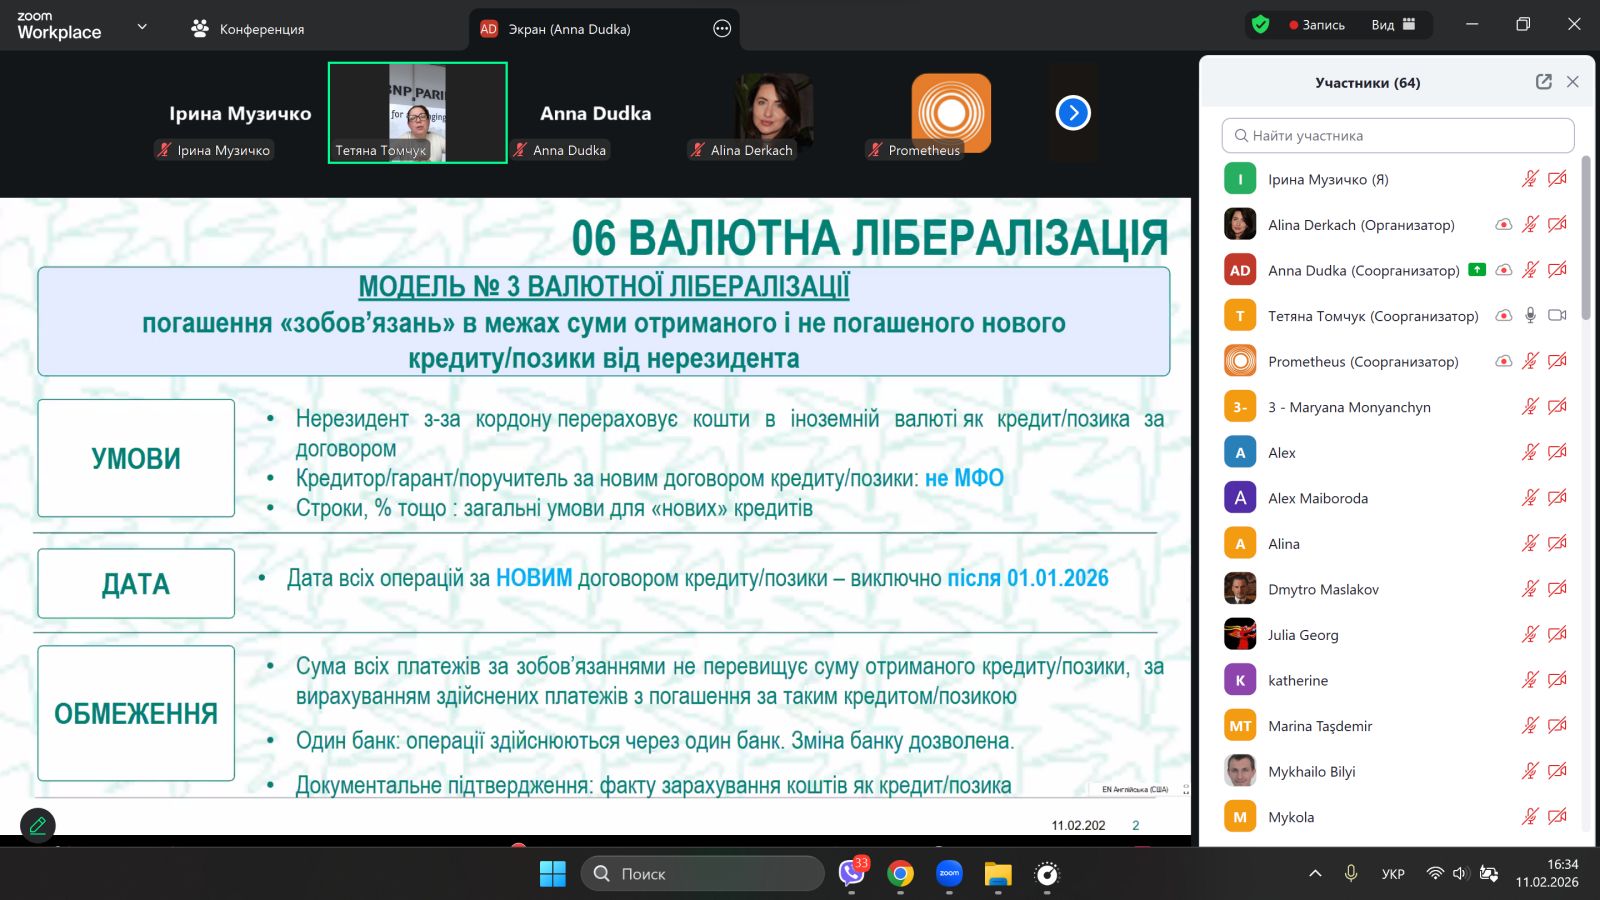Toggle the video camera for Тетяна Томчук
The height and width of the screenshot is (900, 1600).
click(1557, 316)
